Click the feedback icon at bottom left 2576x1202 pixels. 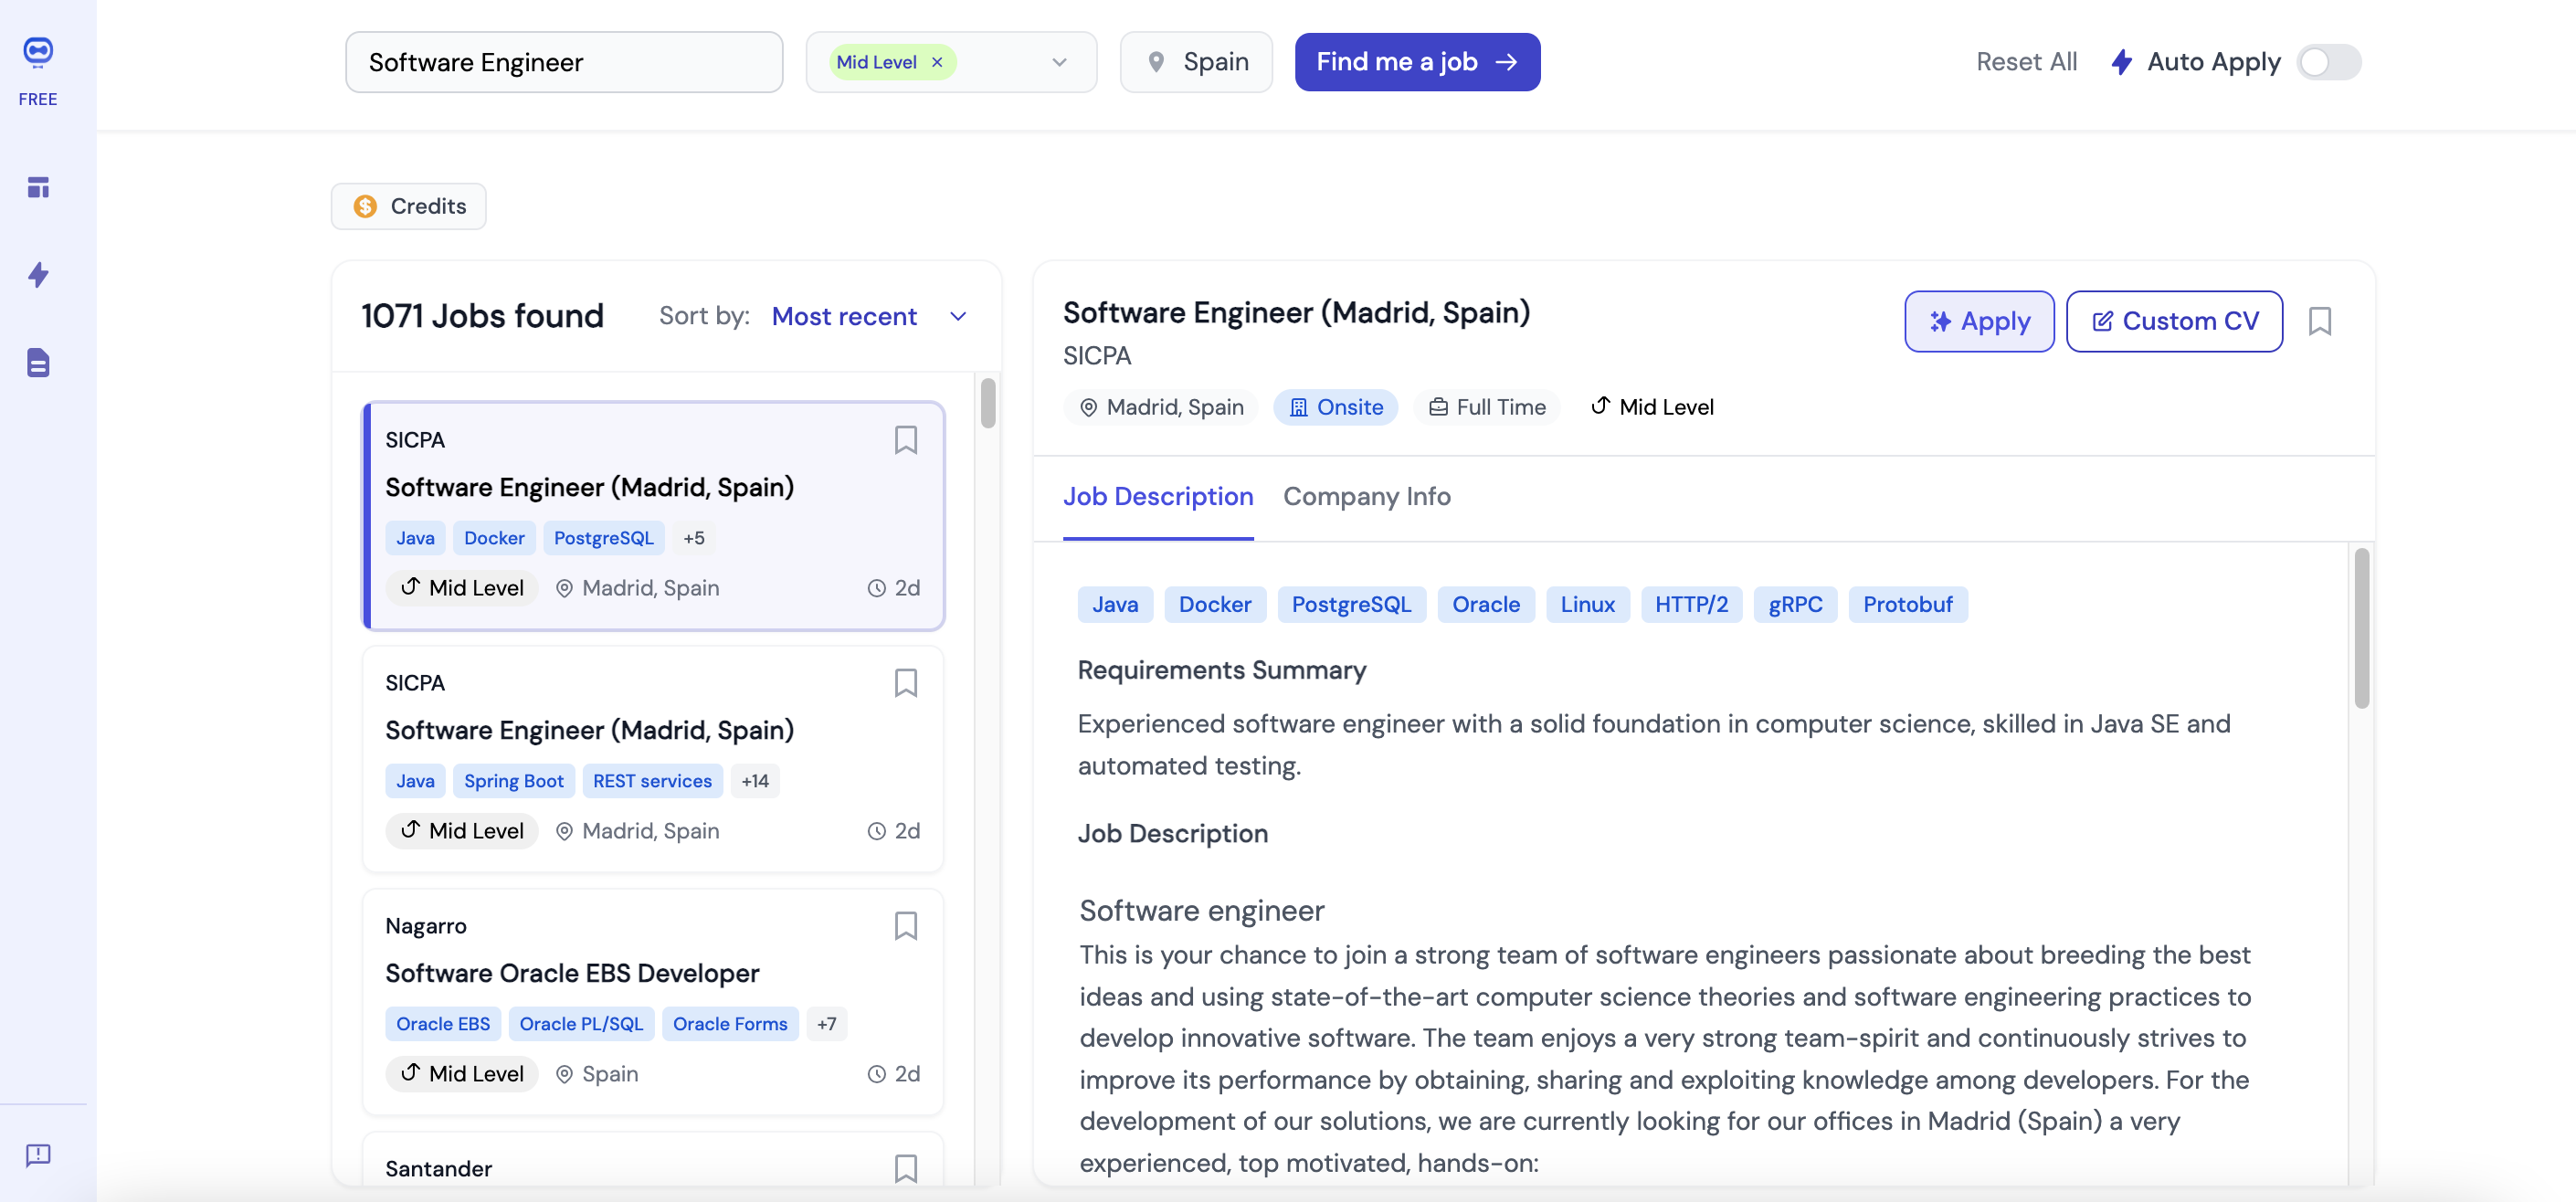point(38,1155)
